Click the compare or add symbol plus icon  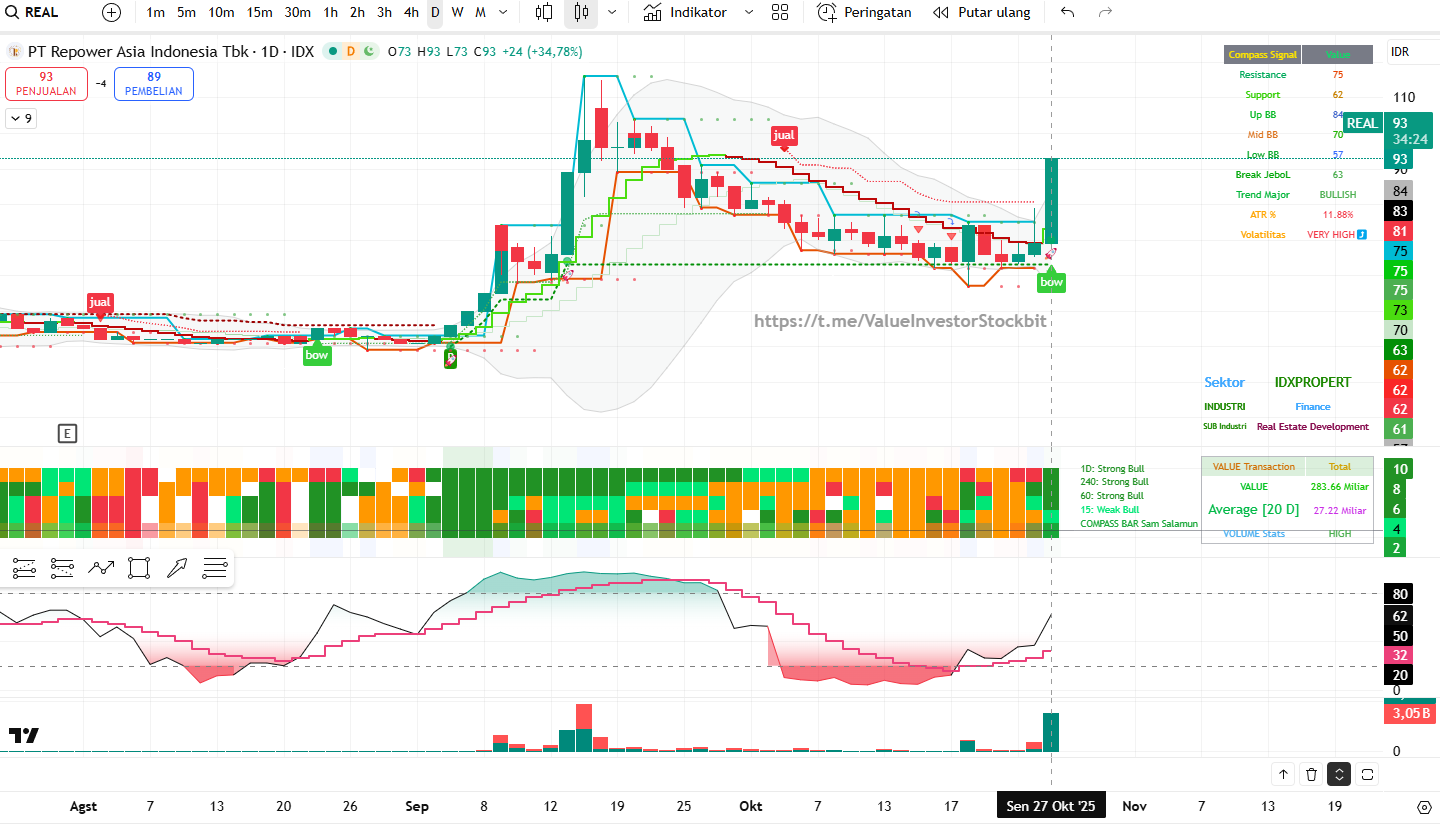coord(111,13)
